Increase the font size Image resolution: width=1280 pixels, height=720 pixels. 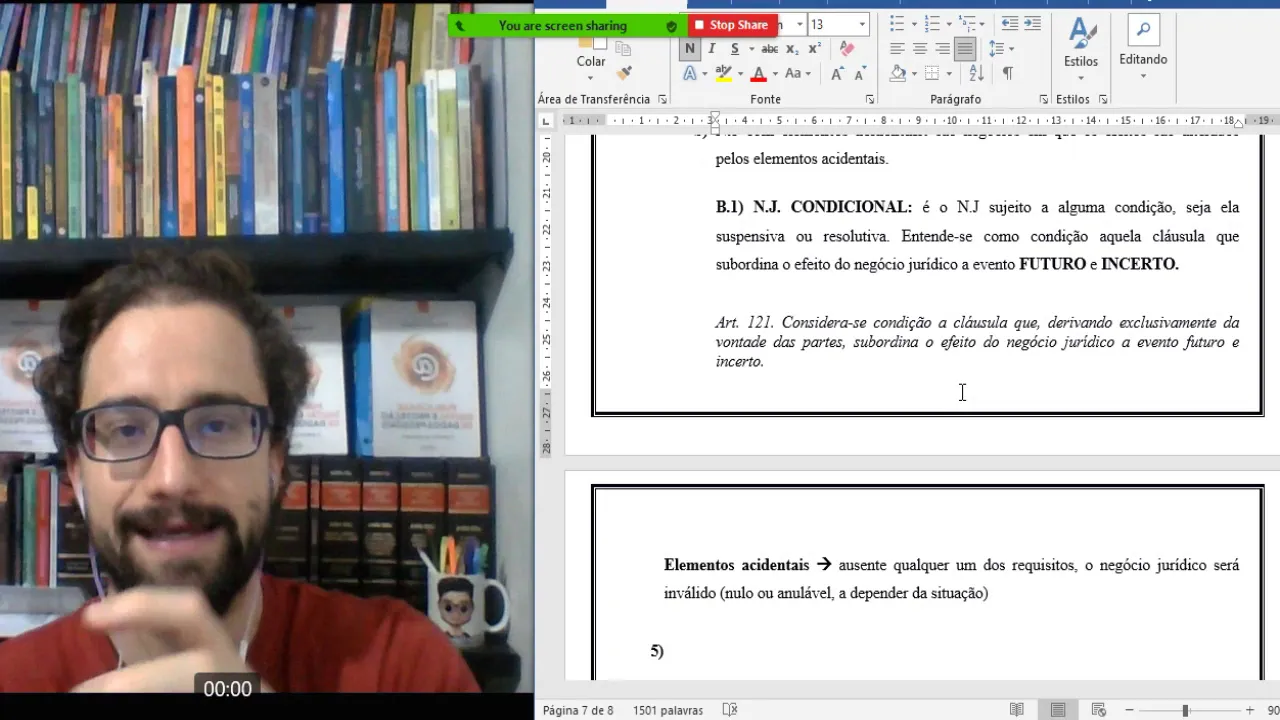837,74
